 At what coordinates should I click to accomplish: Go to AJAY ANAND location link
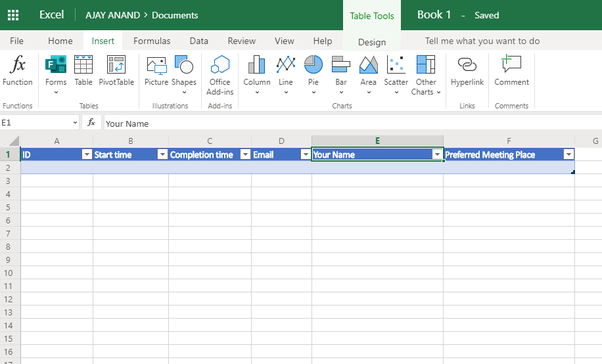[112, 15]
